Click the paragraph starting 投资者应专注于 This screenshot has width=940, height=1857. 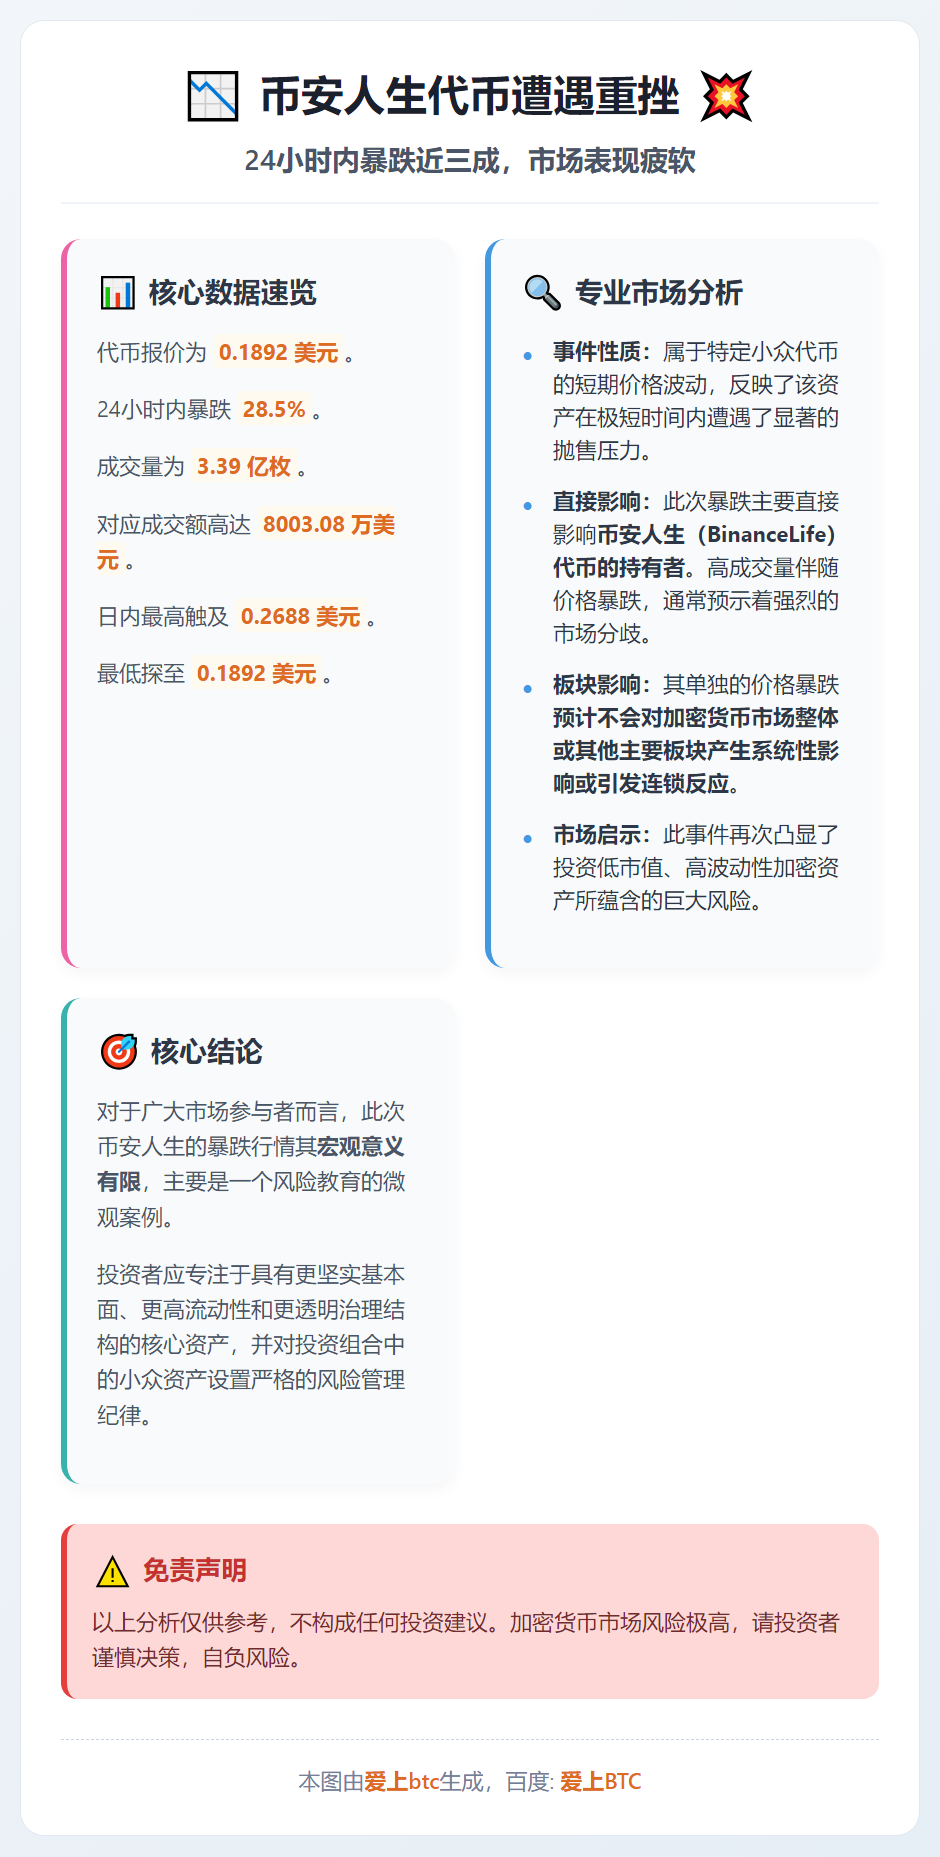pyautogui.click(x=251, y=1345)
